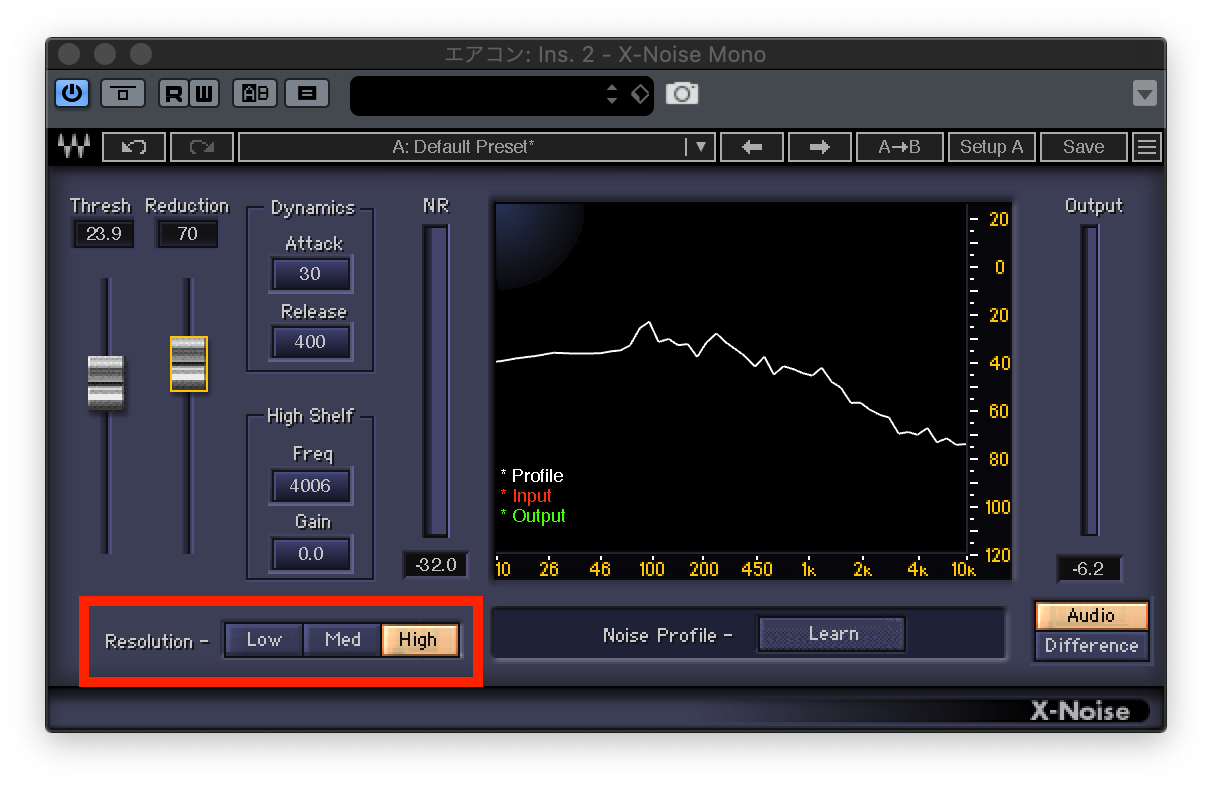Click the preset stepper arrows in the black field

[612, 93]
